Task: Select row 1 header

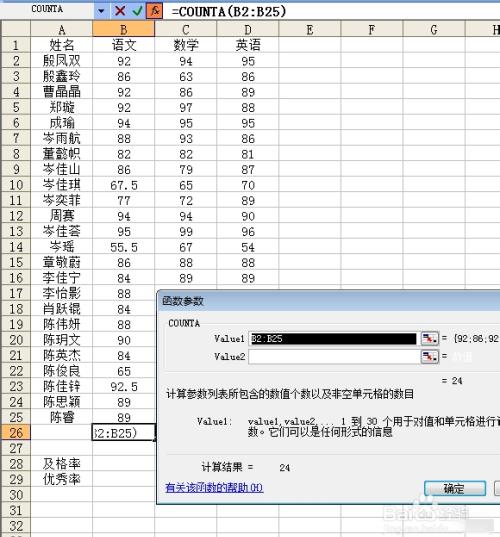Action: 16,45
